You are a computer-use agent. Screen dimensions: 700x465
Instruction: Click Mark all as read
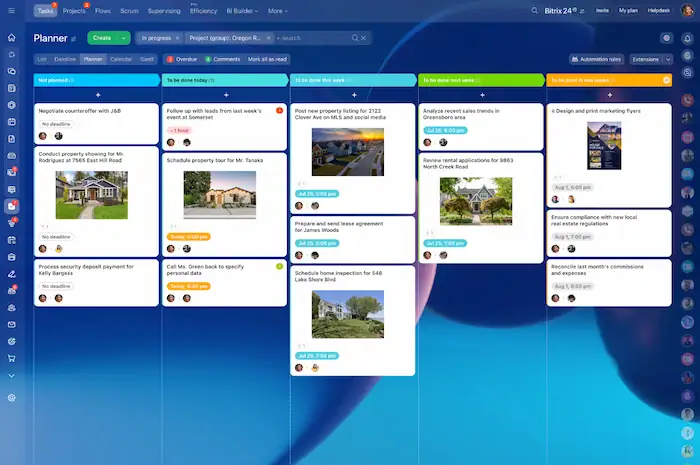tap(267, 59)
